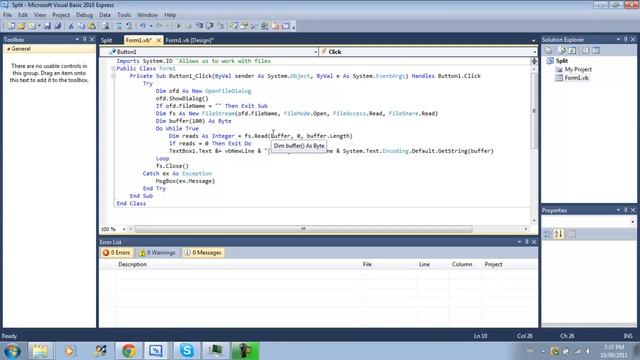Open Windows Start menu

tap(12, 351)
